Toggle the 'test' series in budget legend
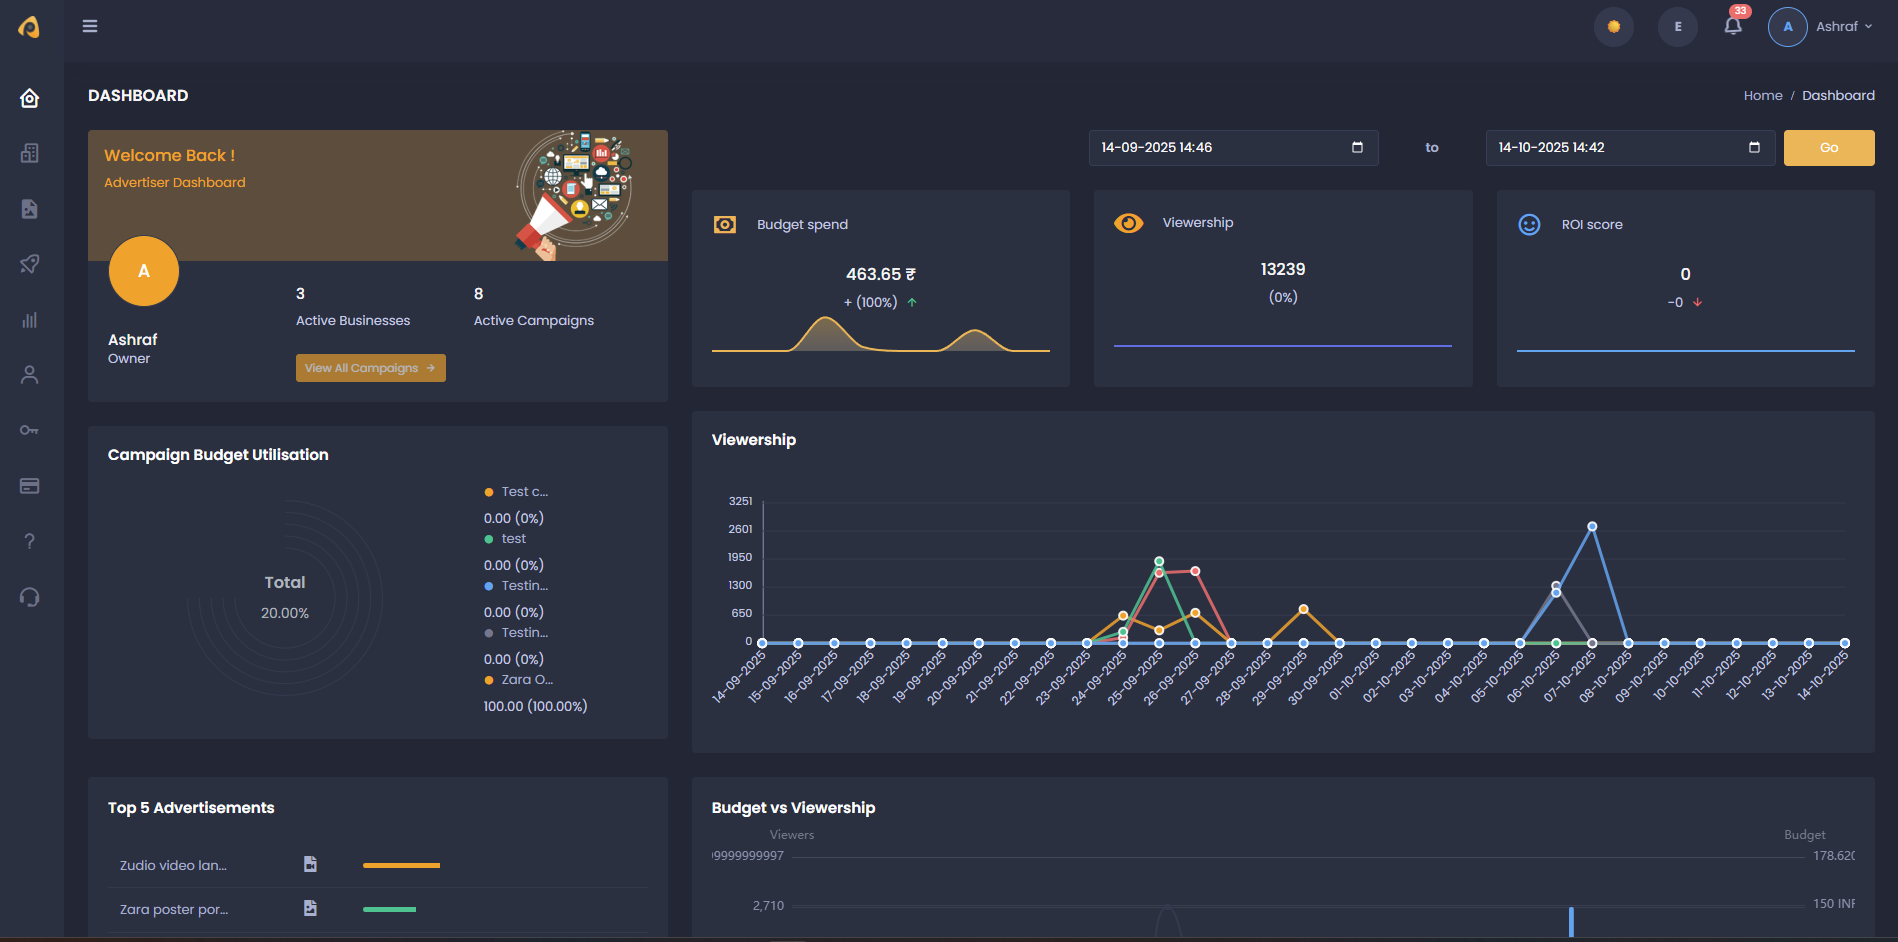 [505, 538]
